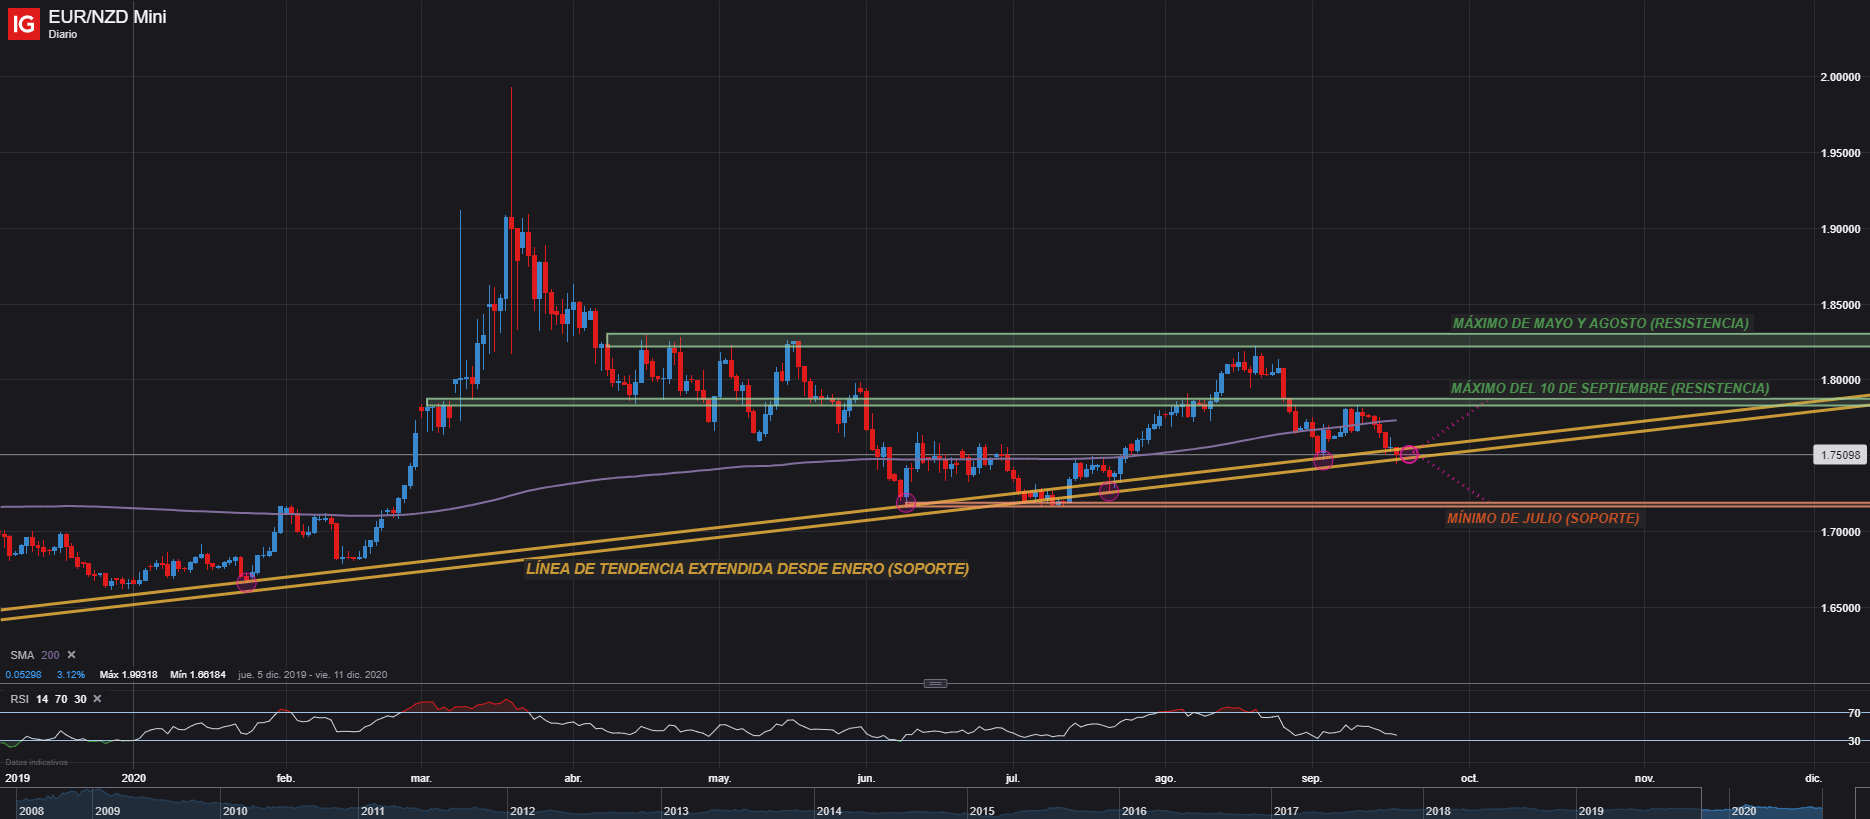Edit the RSI oversold value 30 in header
1870x819 pixels.
[x=80, y=699]
